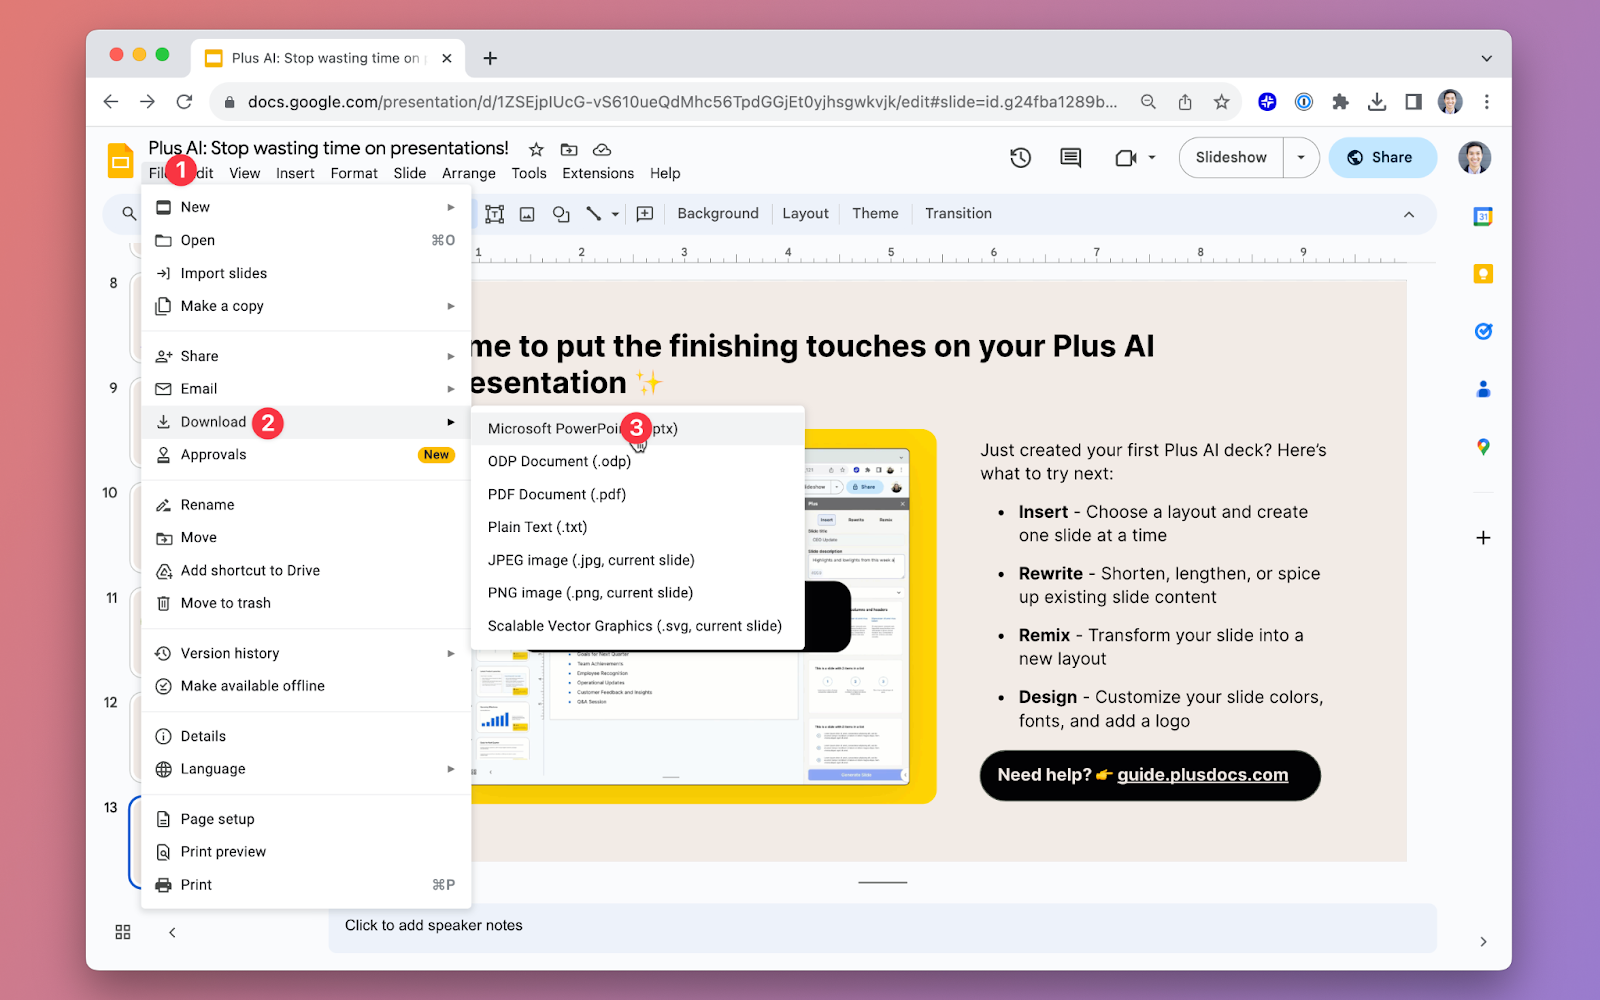1600x1000 pixels.
Task: Select Make available offline
Action: pyautogui.click(x=306, y=686)
